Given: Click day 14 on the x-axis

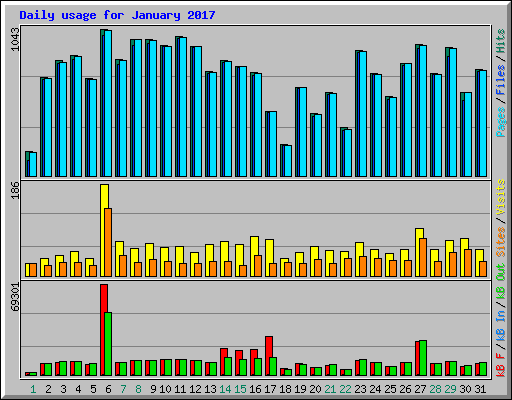Looking at the screenshot, I should click(x=225, y=389).
